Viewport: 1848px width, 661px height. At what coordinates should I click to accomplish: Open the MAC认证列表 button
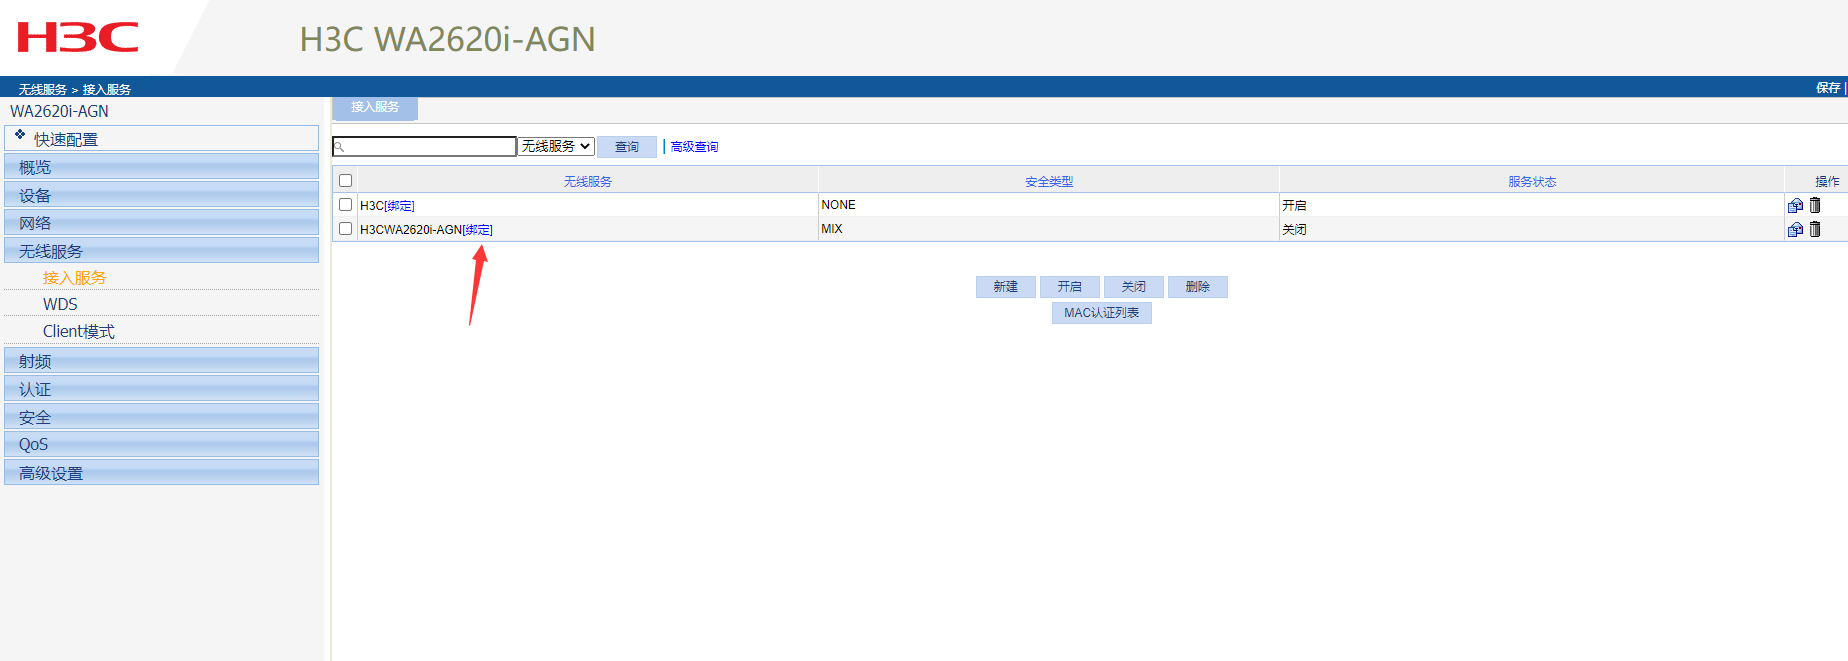[x=1102, y=313]
